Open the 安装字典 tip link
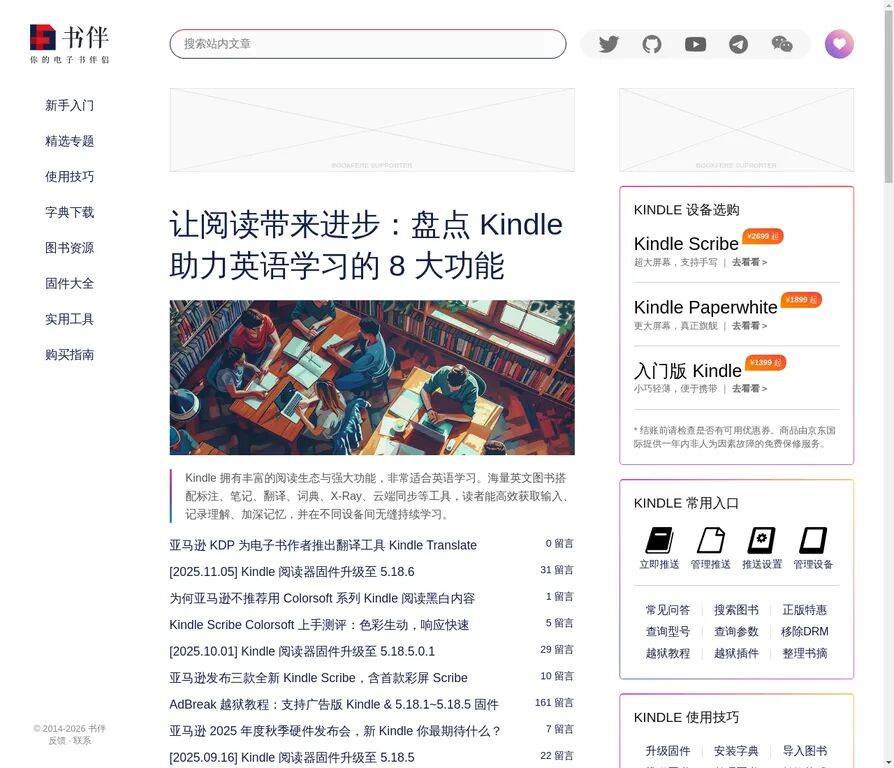 point(736,751)
